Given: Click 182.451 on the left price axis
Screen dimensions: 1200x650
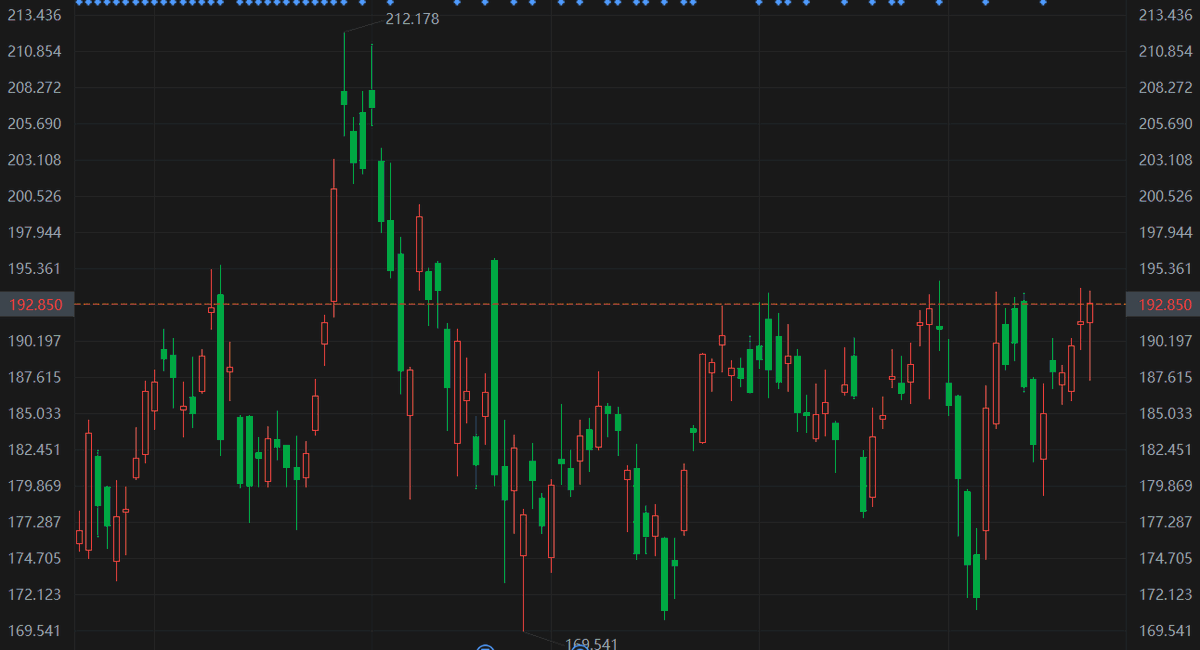Looking at the screenshot, I should pyautogui.click(x=35, y=449).
